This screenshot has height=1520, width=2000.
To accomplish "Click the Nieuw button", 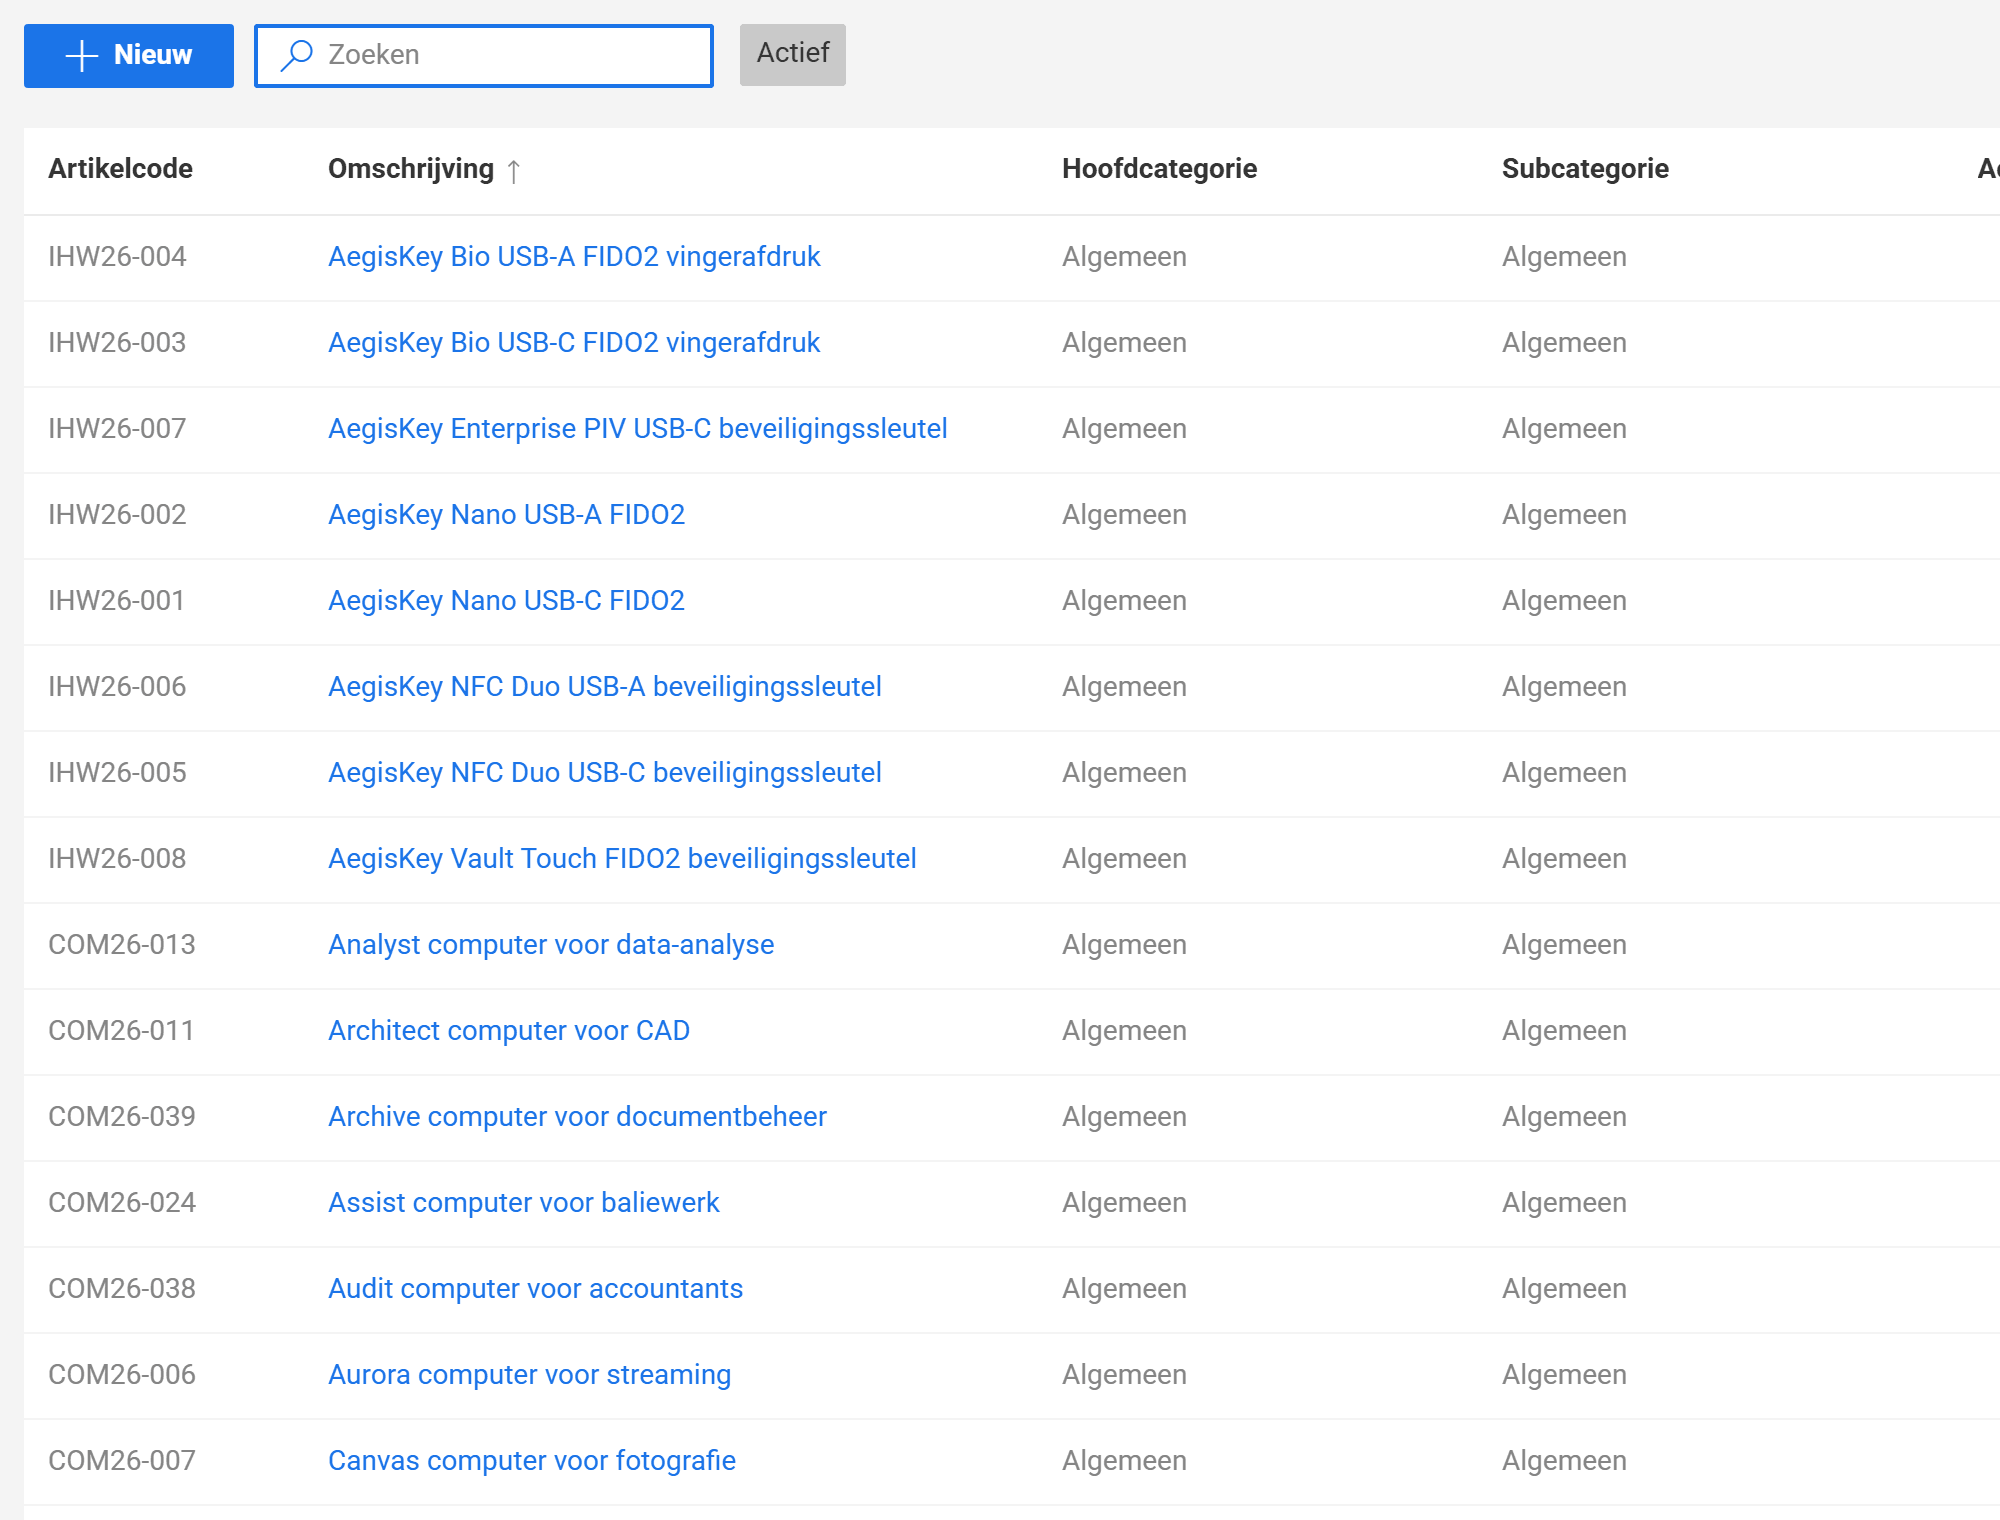I will [129, 55].
